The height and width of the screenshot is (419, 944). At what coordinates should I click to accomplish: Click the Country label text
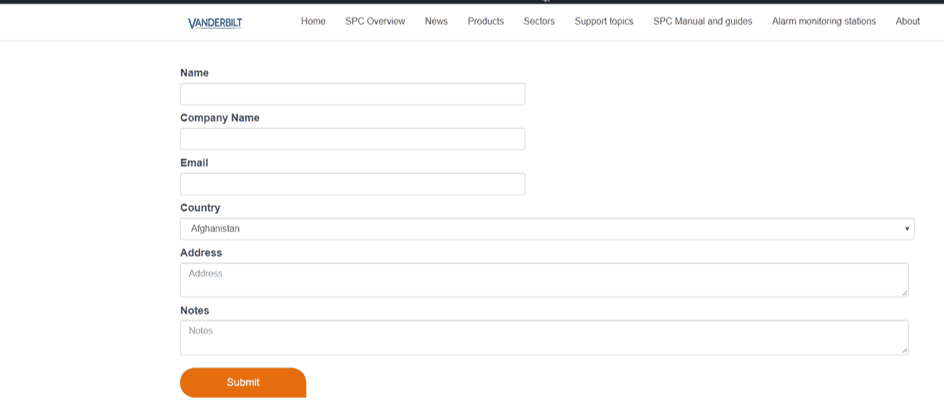point(200,208)
